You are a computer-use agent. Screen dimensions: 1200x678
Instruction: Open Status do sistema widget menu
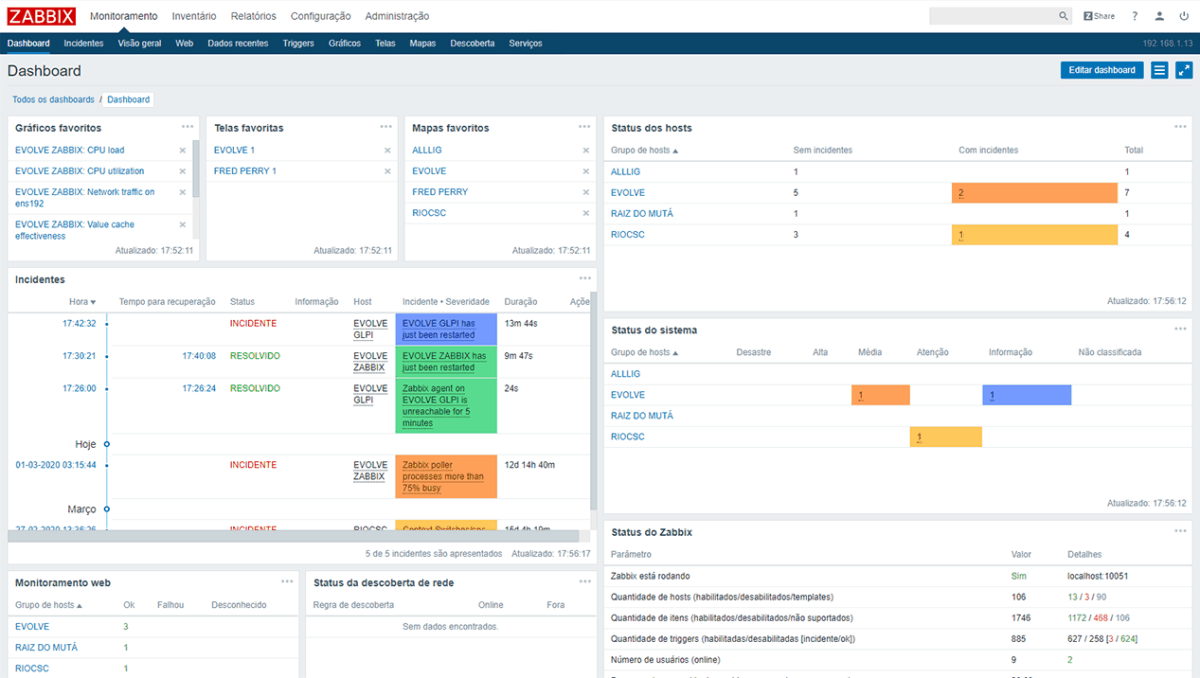tap(1180, 329)
